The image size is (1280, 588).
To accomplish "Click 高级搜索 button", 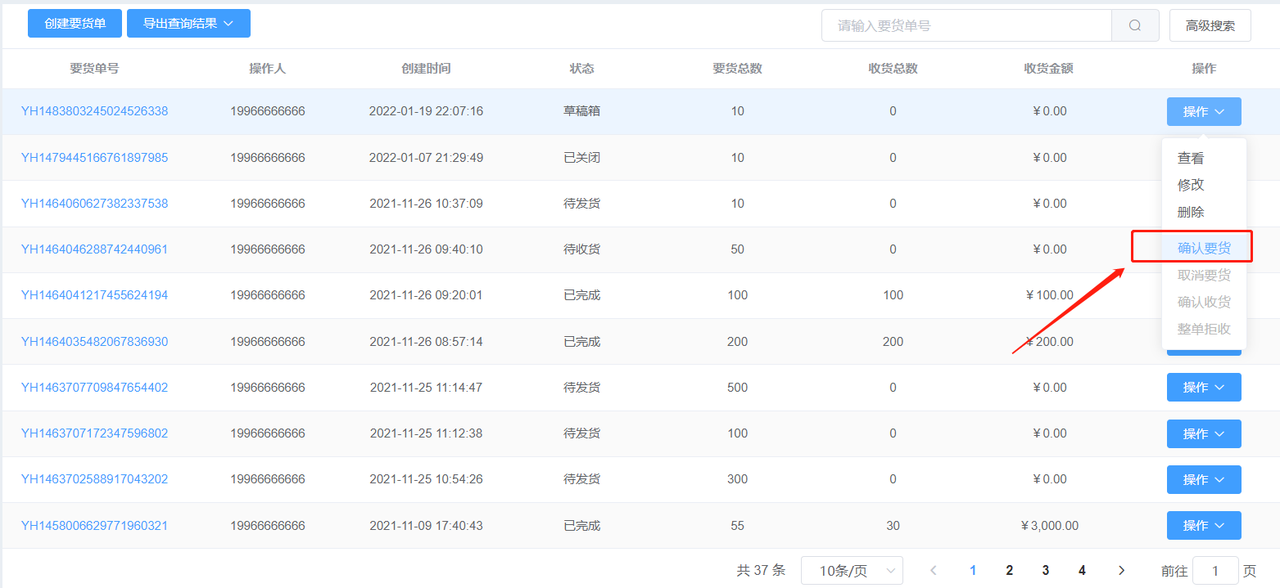I will (x=1210, y=25).
